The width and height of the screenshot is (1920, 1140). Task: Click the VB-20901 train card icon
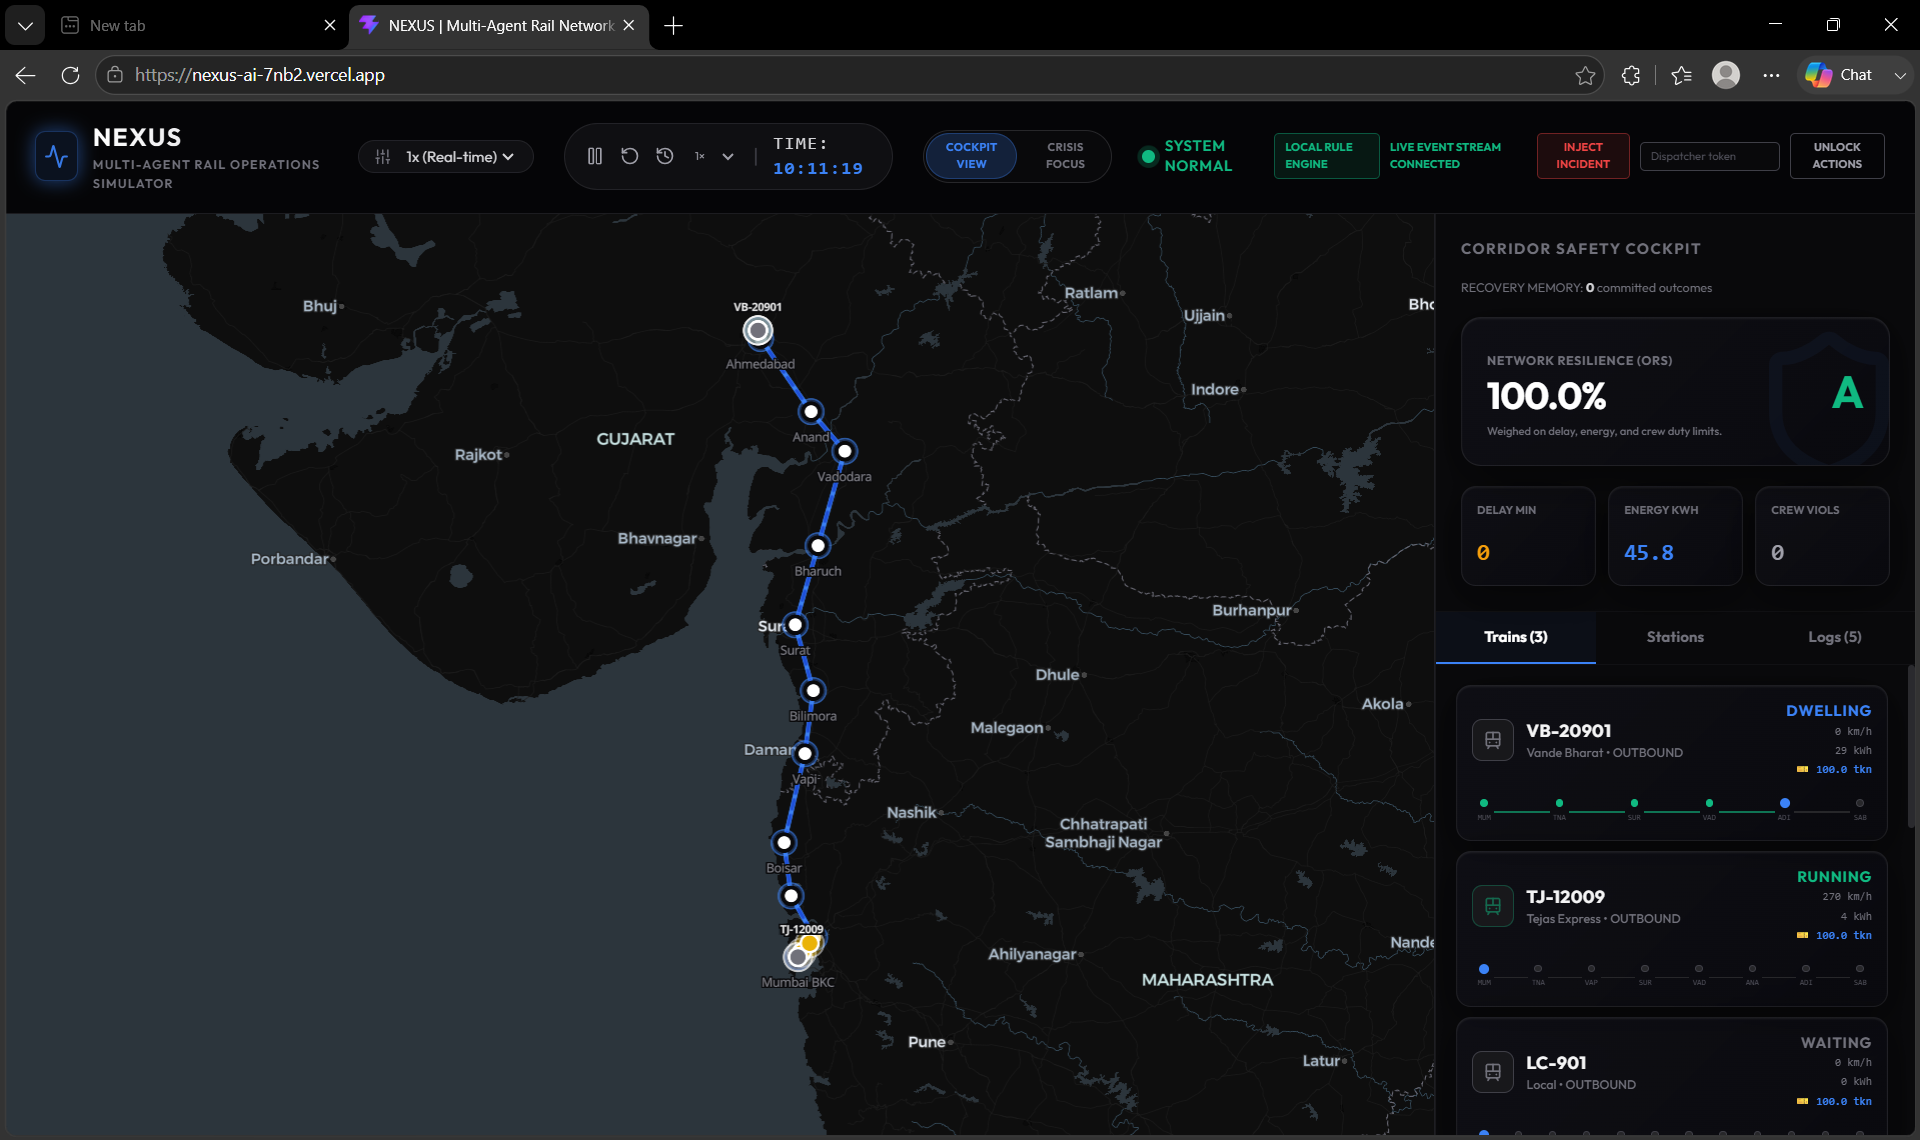pos(1492,740)
